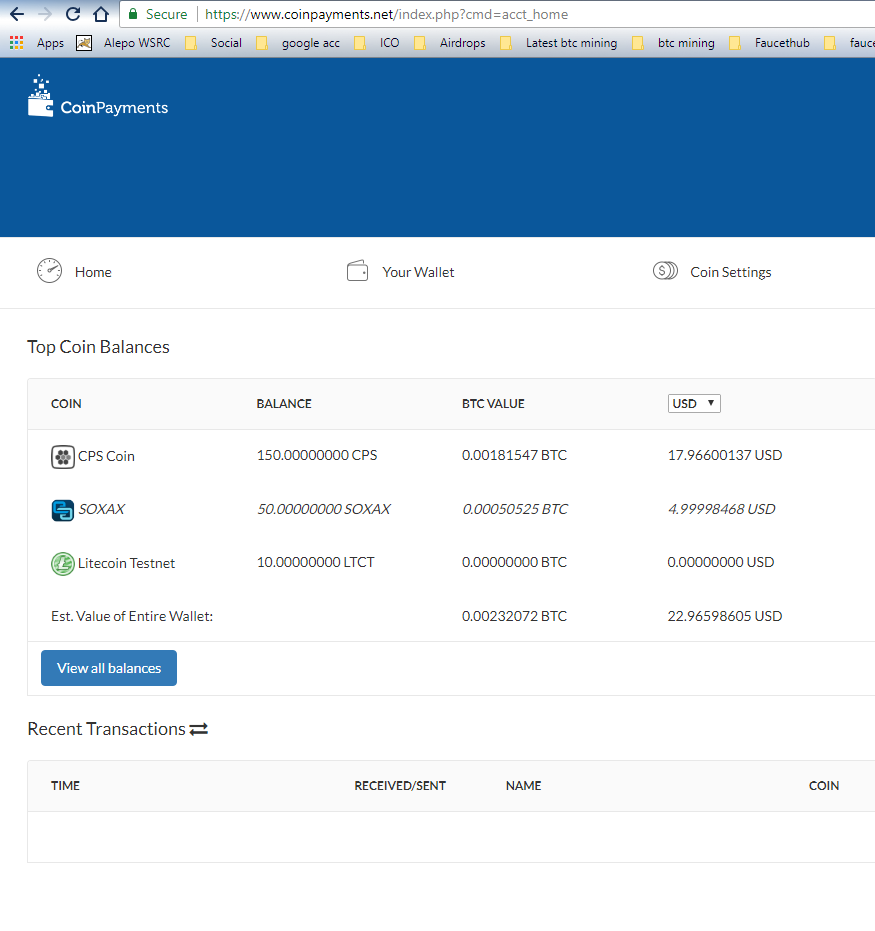Open the Social bookmark folder
Image resolution: width=875 pixels, height=931 pixels.
pyautogui.click(x=214, y=43)
